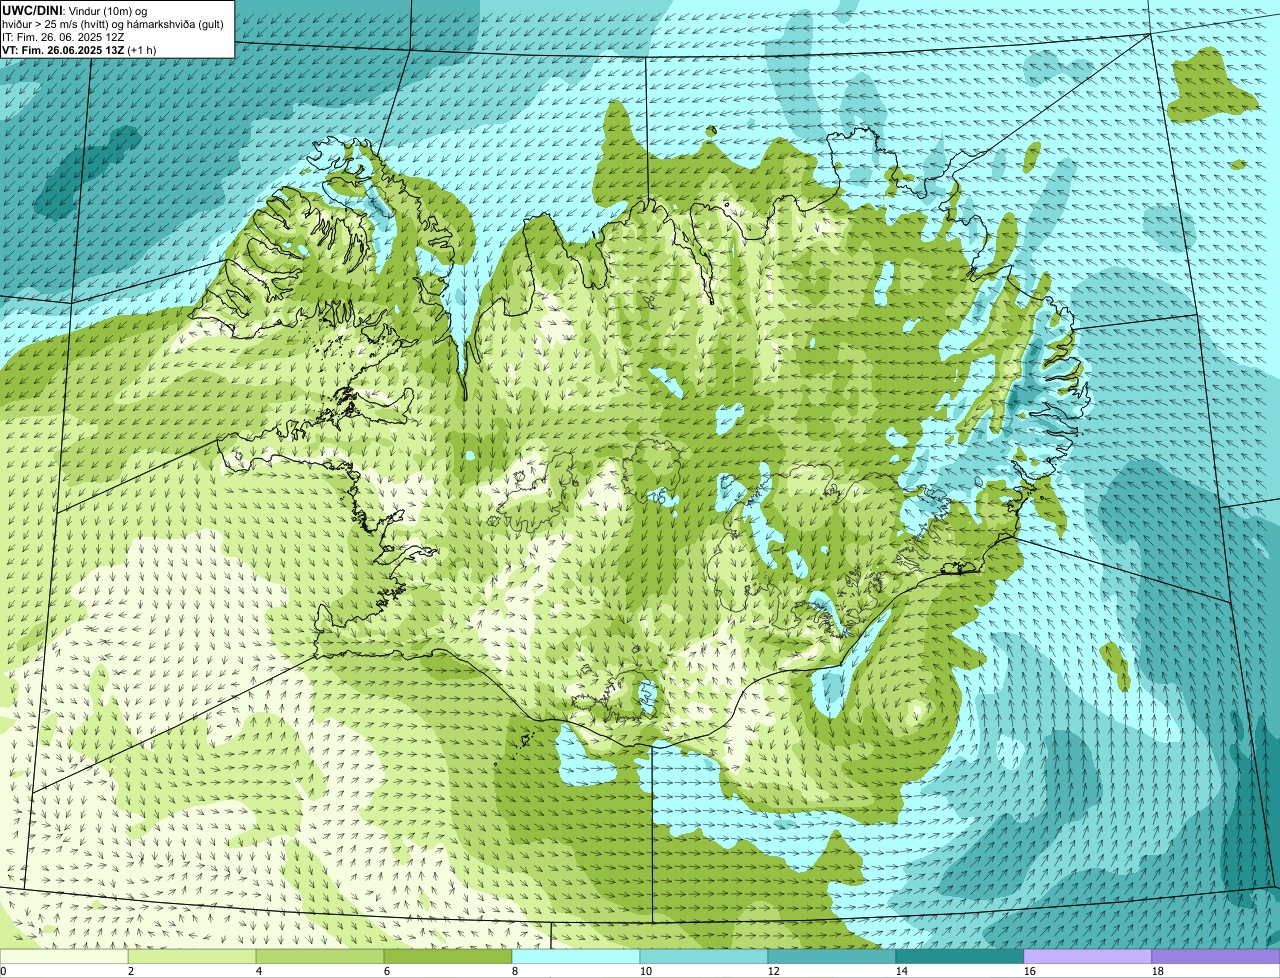The height and width of the screenshot is (978, 1280).
Task: Click the 6–8 m/s olive green legend swatch
Action: (x=448, y=956)
